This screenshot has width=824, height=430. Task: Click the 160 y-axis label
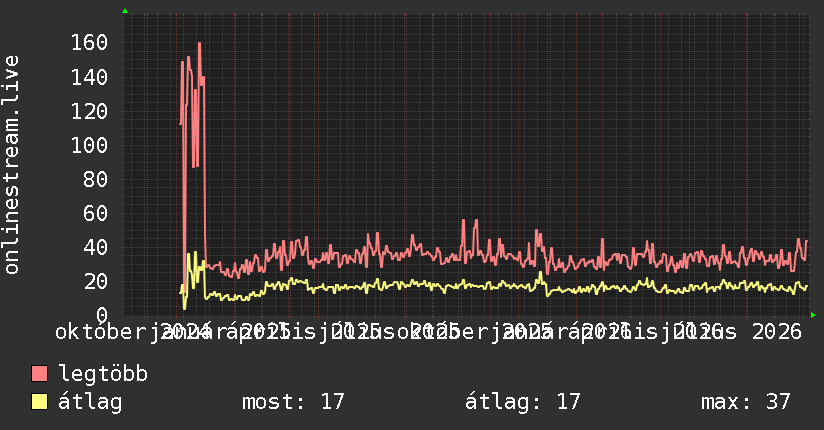point(89,43)
